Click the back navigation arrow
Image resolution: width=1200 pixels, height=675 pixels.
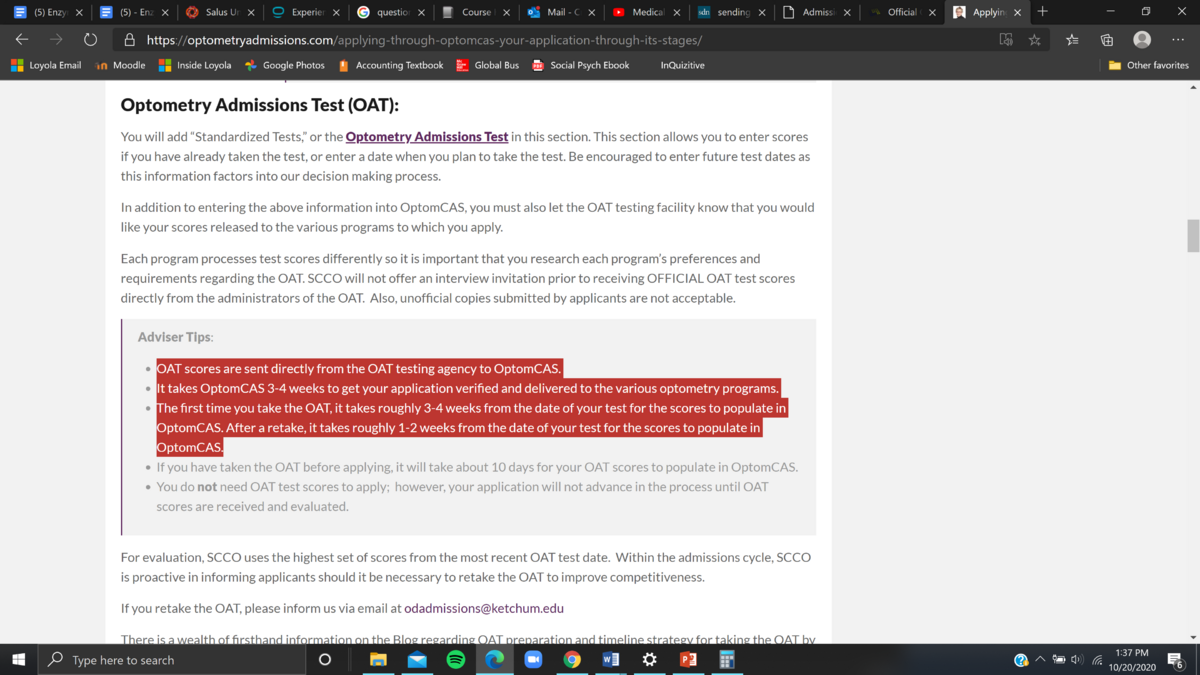click(22, 40)
